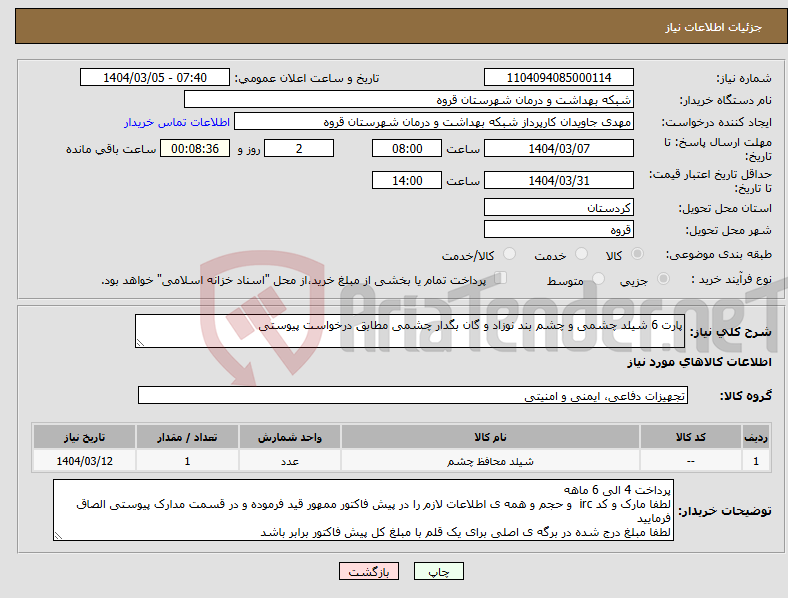788x598 pixels.
Task: Click the announcement date field 1404/03/05 - 07:40
Action: (x=155, y=77)
